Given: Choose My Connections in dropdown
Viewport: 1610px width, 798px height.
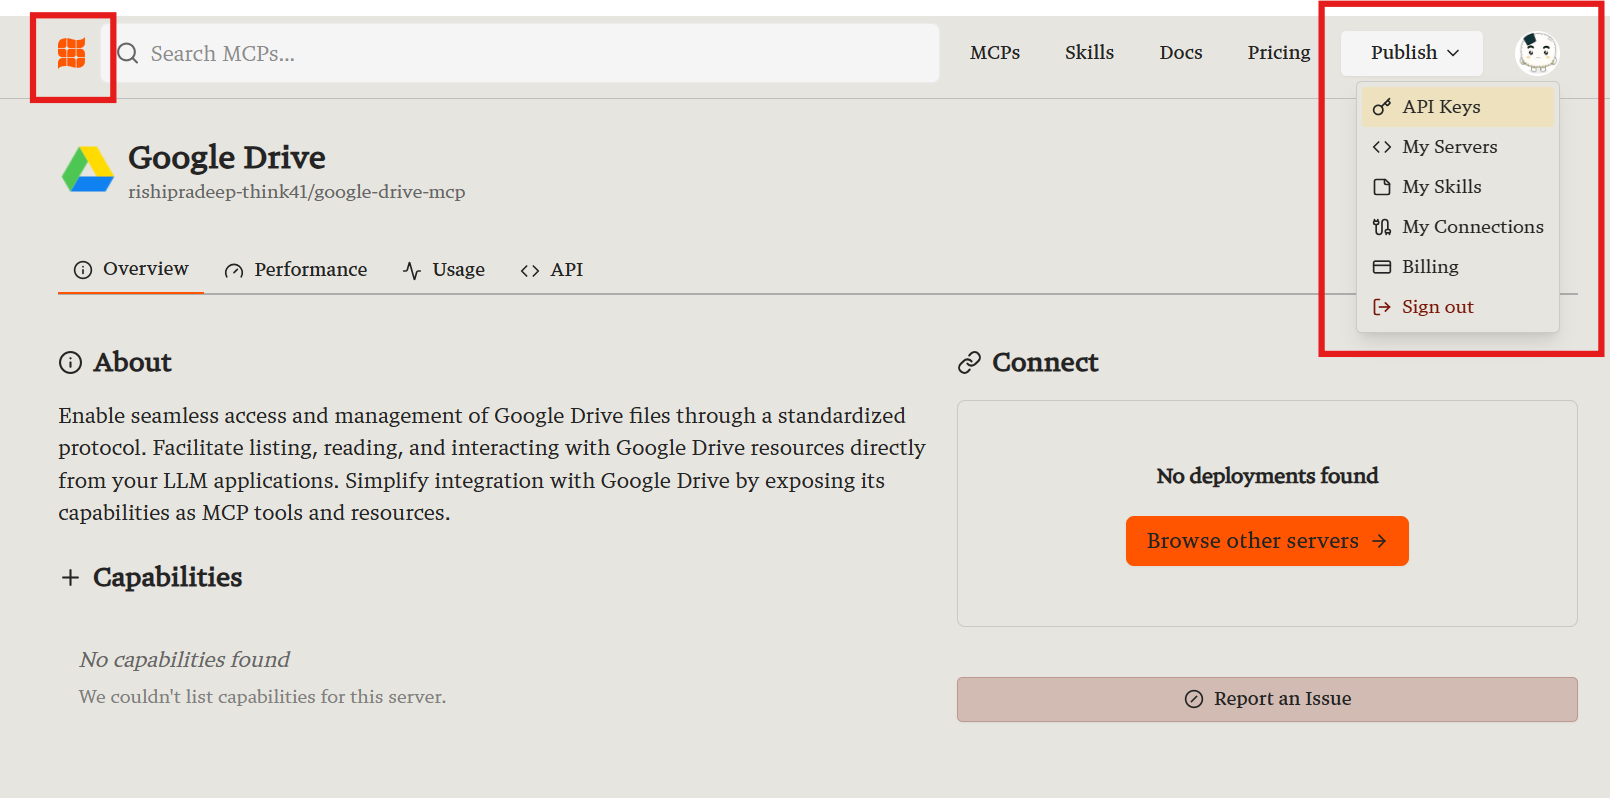Looking at the screenshot, I should (x=1472, y=227).
